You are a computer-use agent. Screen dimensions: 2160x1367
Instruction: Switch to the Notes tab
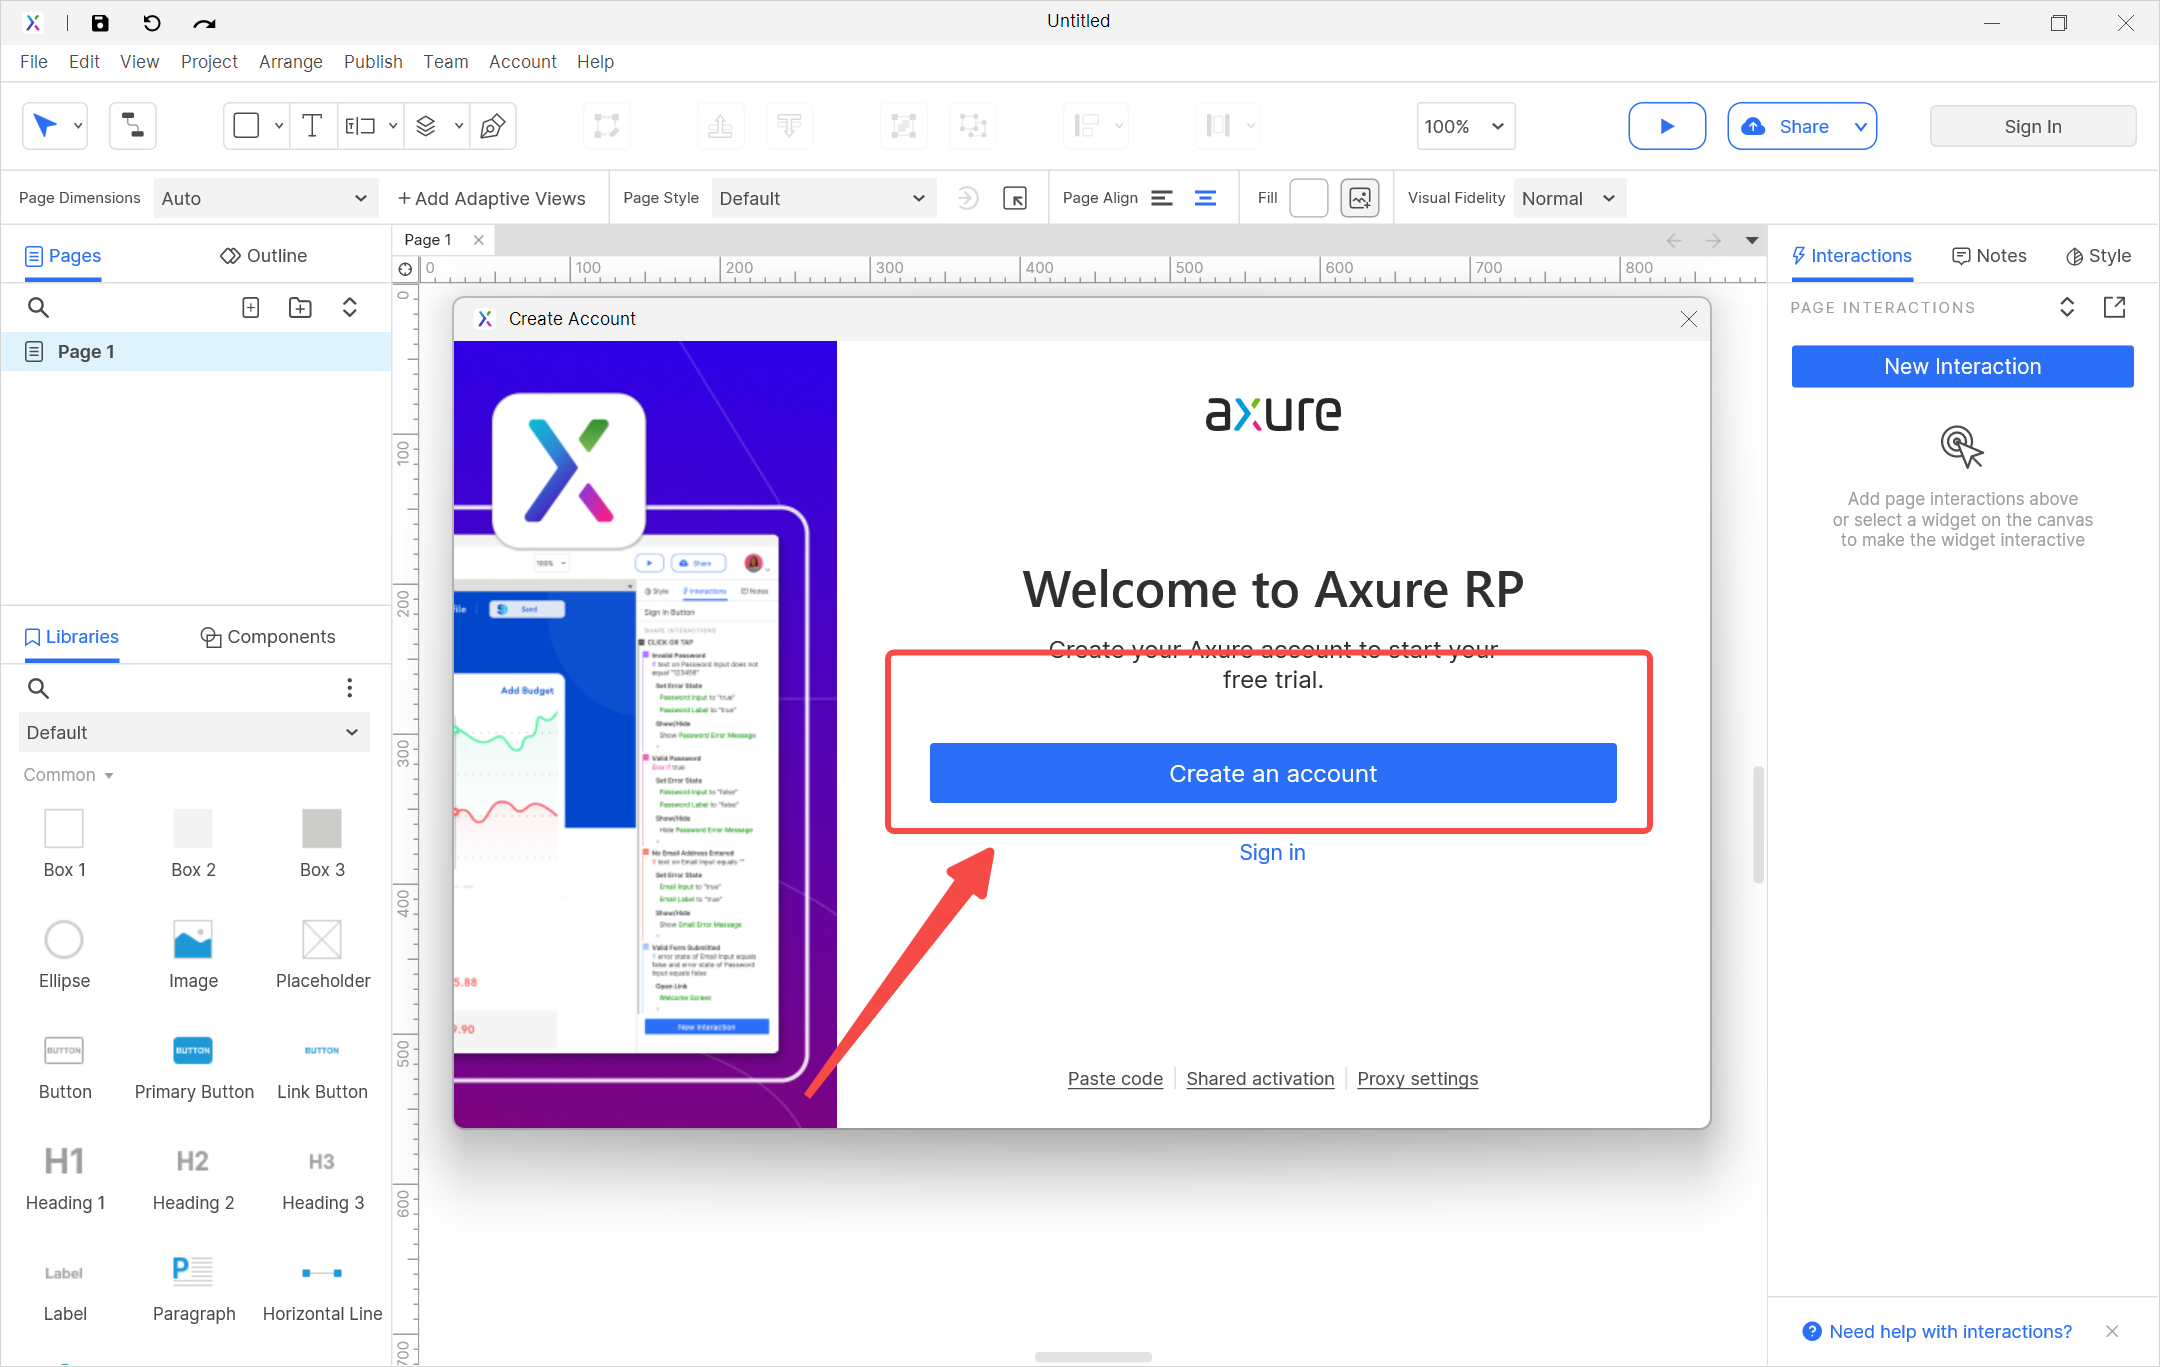(x=1989, y=256)
